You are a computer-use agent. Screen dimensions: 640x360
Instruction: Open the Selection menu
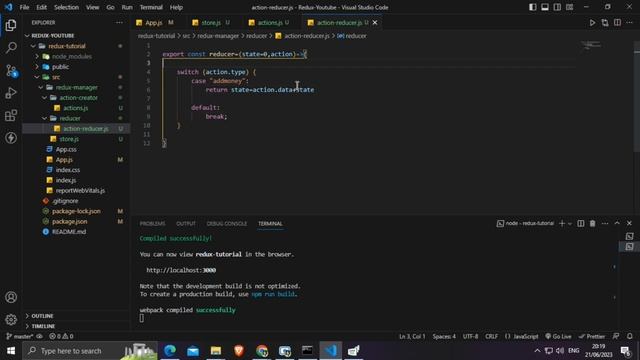pyautogui.click(x=66, y=7)
